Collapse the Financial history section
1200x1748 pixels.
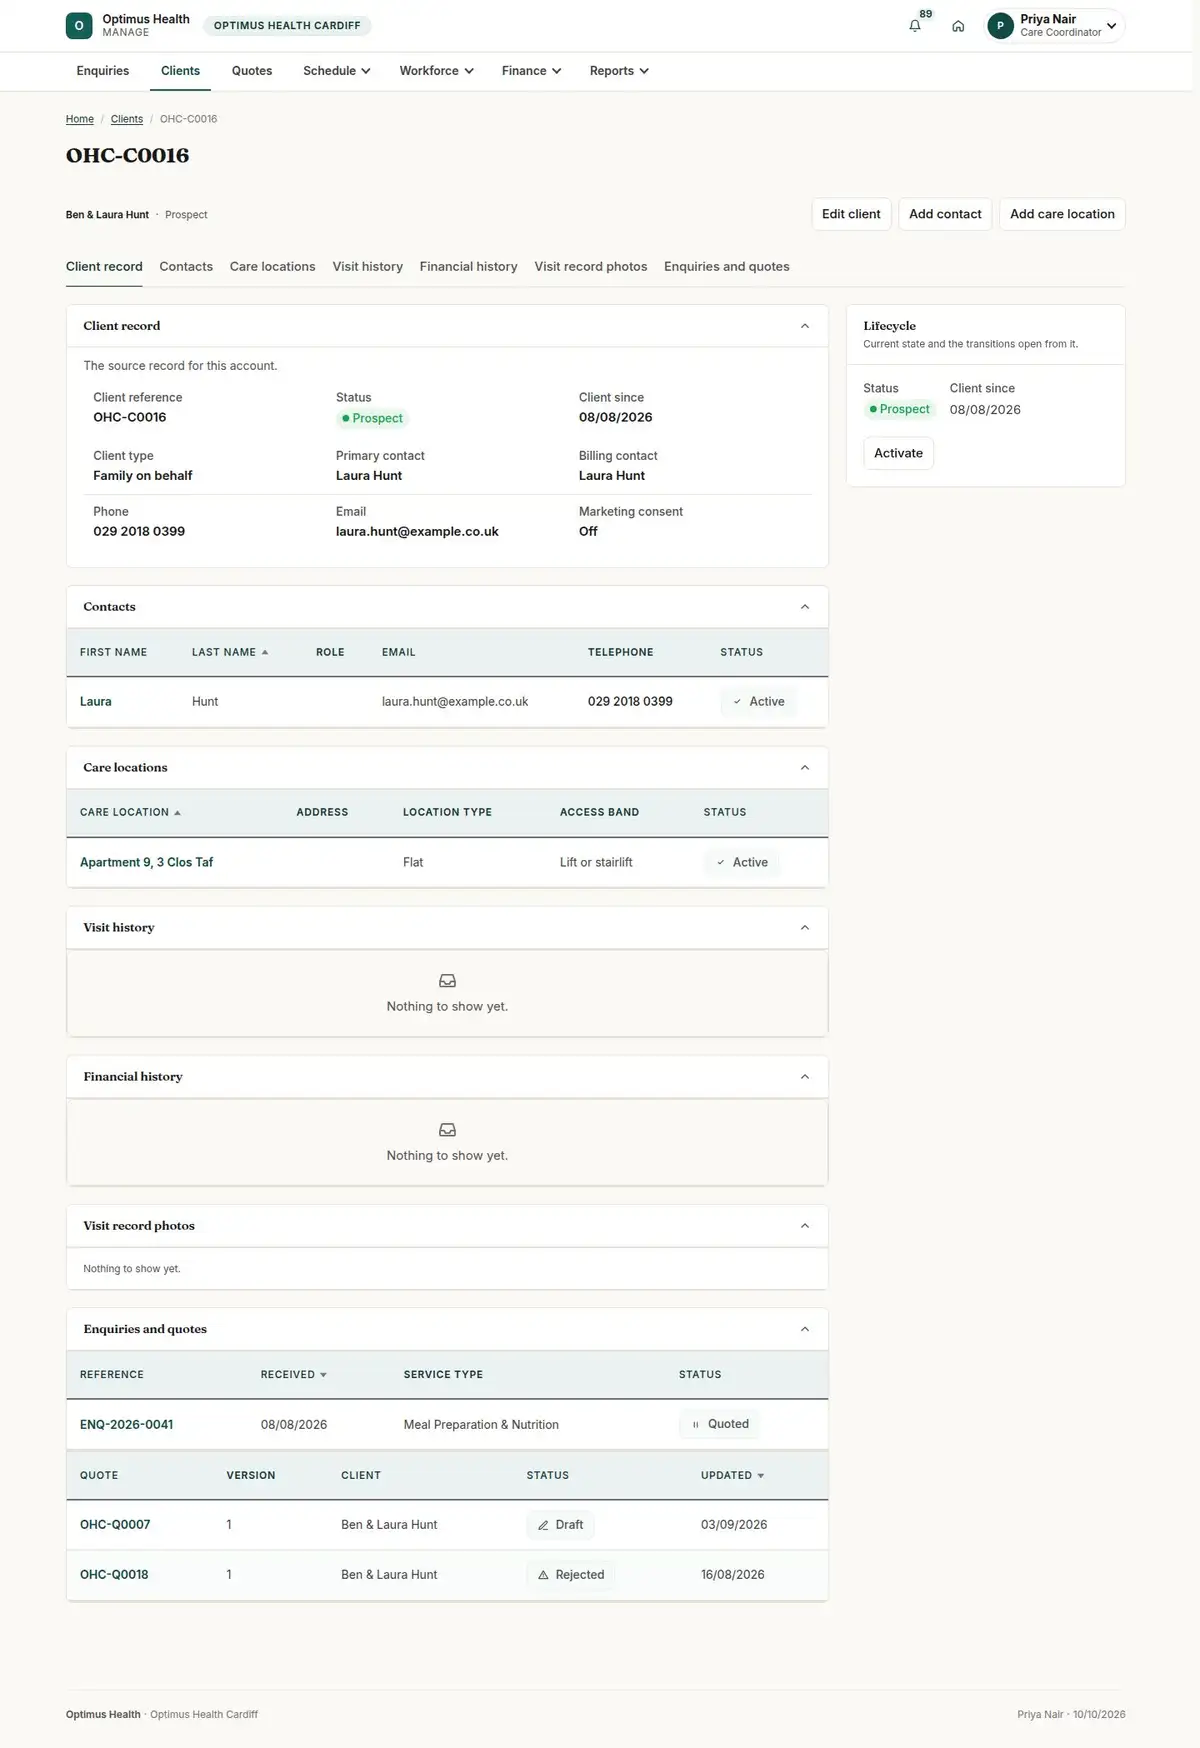coord(805,1077)
